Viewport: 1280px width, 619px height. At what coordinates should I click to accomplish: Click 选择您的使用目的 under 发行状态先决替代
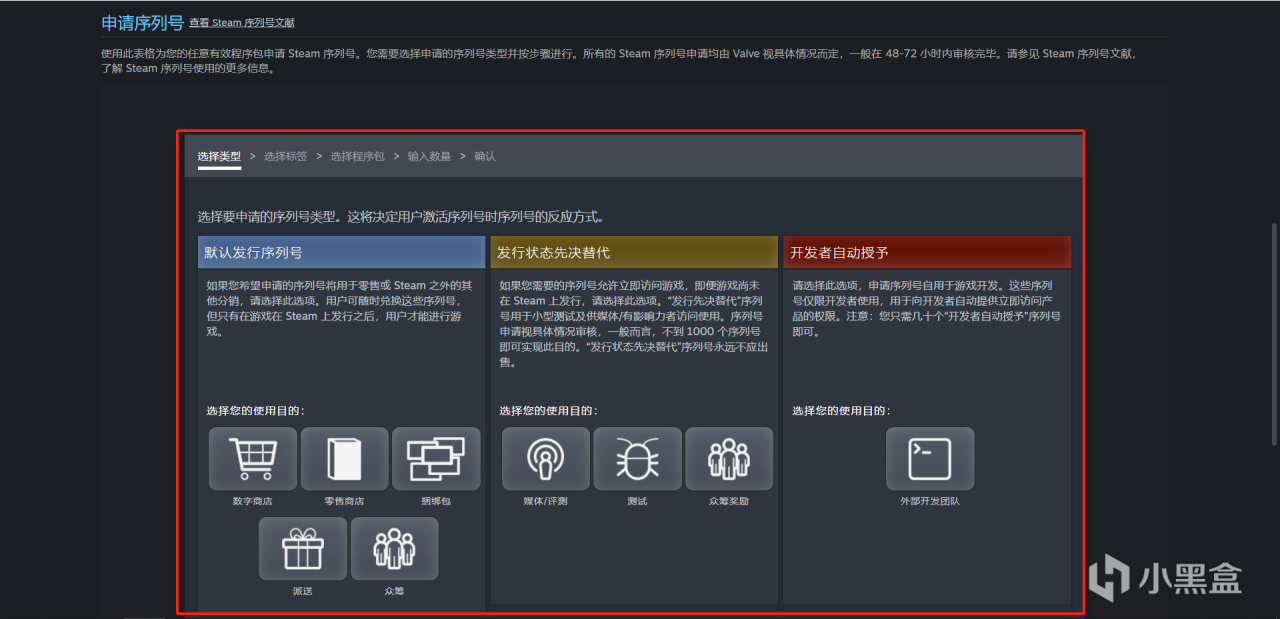click(x=548, y=411)
